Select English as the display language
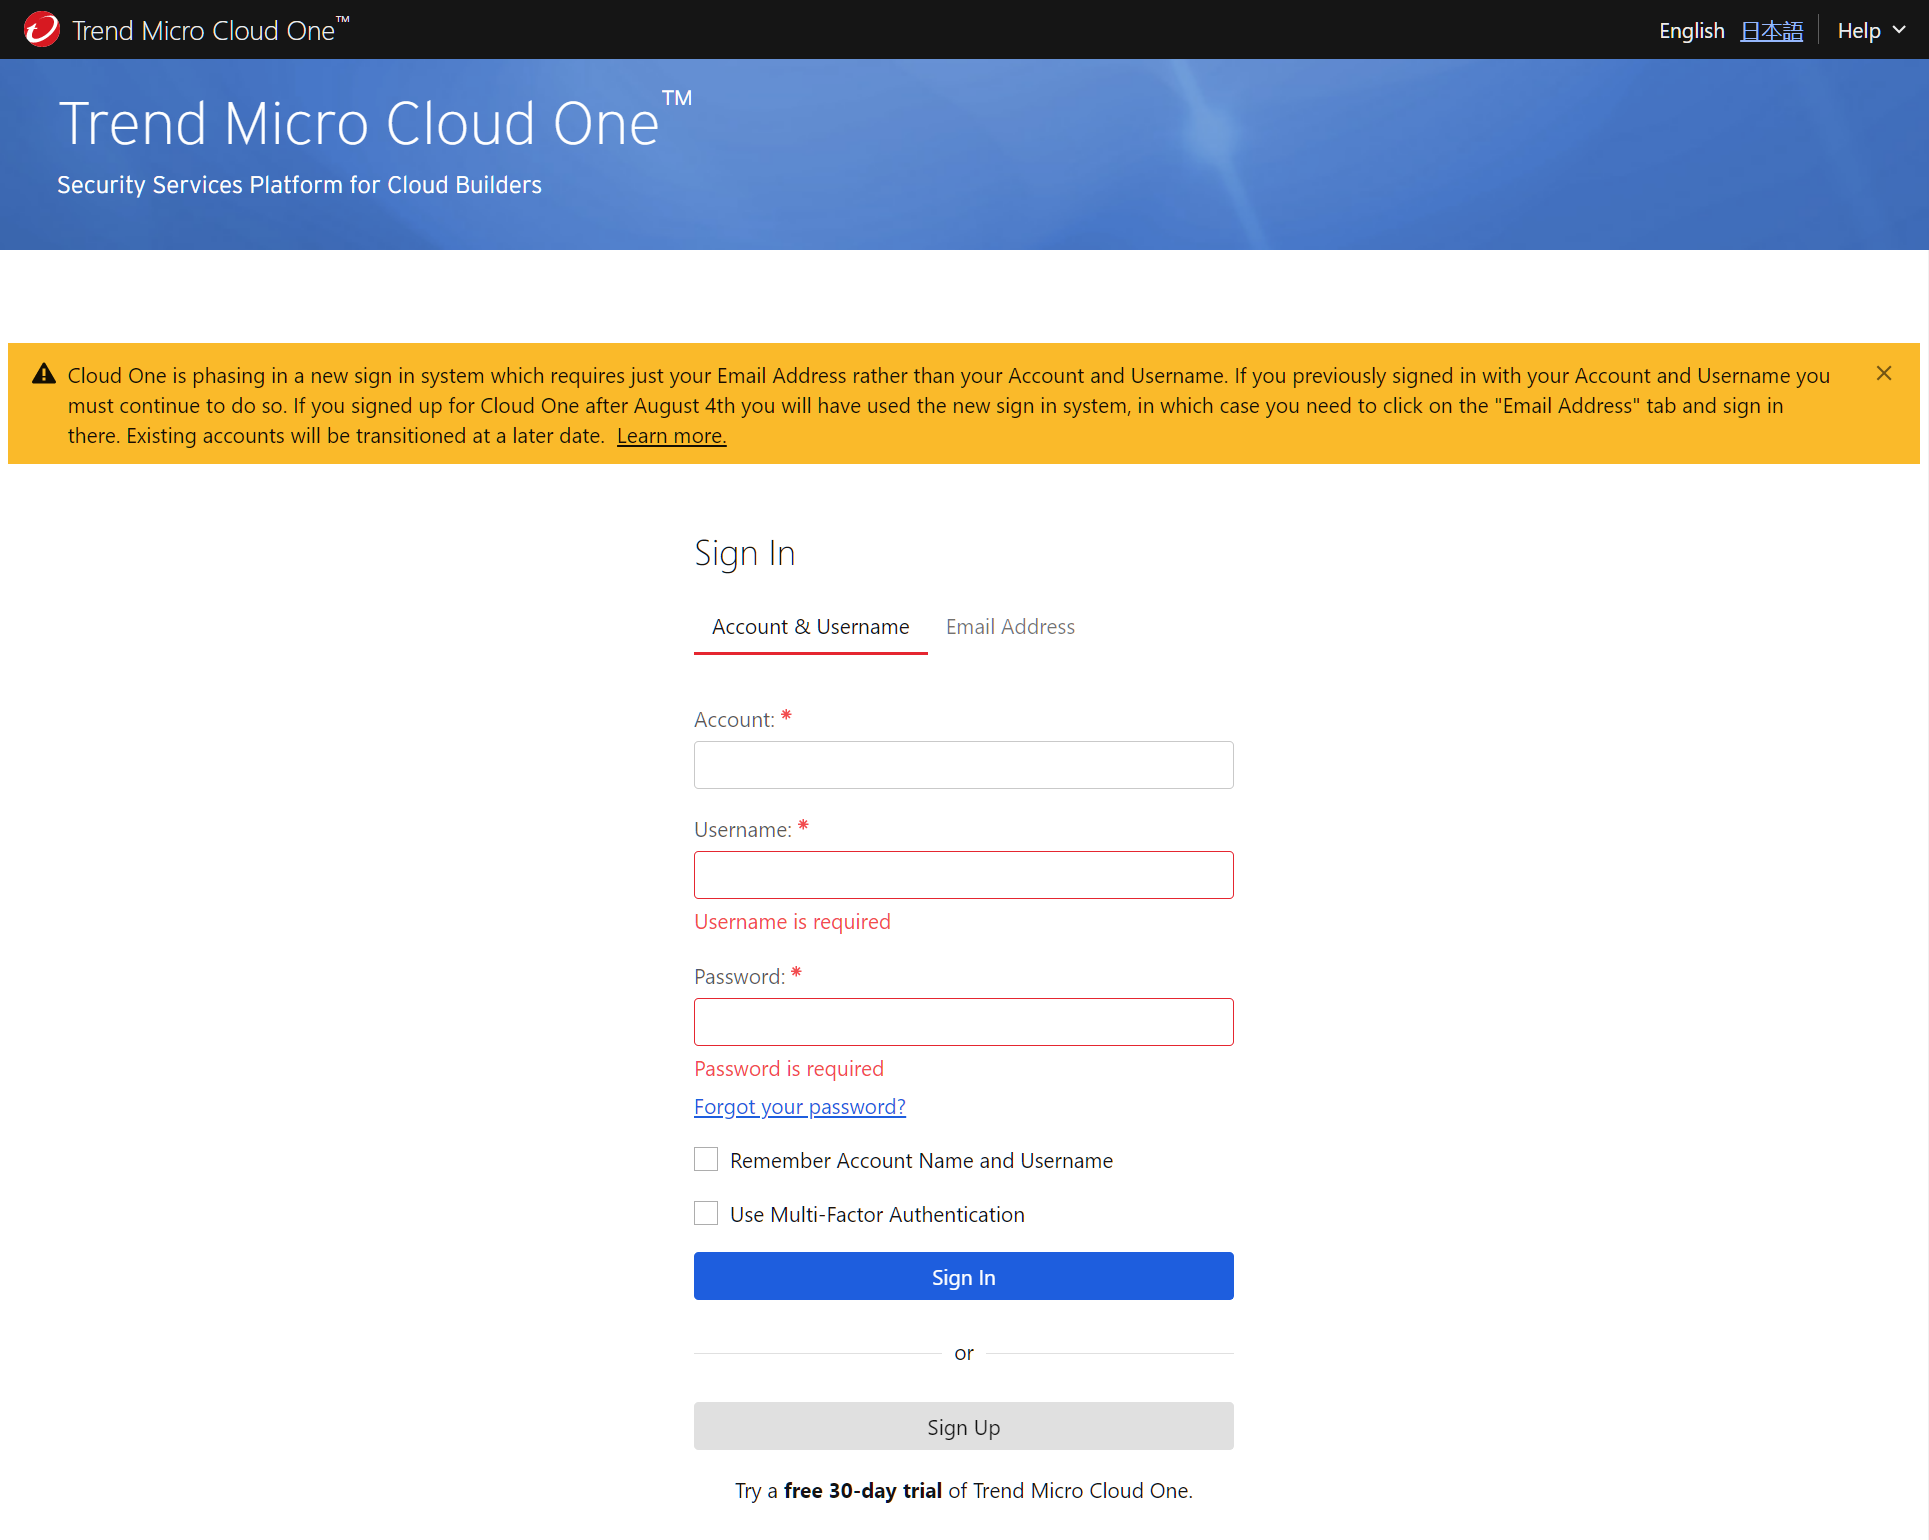This screenshot has height=1540, width=1929. point(1691,30)
